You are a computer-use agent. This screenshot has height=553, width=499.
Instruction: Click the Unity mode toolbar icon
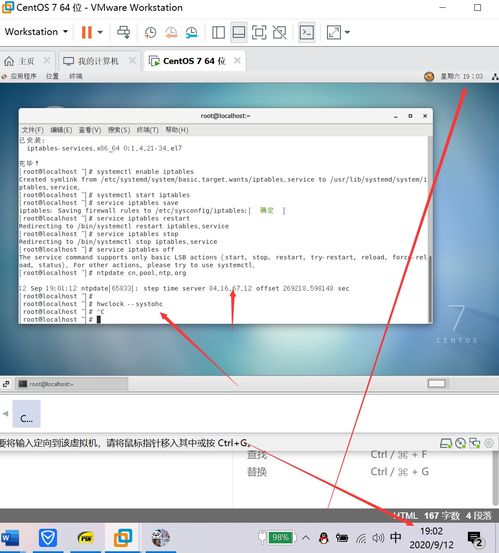tap(280, 32)
